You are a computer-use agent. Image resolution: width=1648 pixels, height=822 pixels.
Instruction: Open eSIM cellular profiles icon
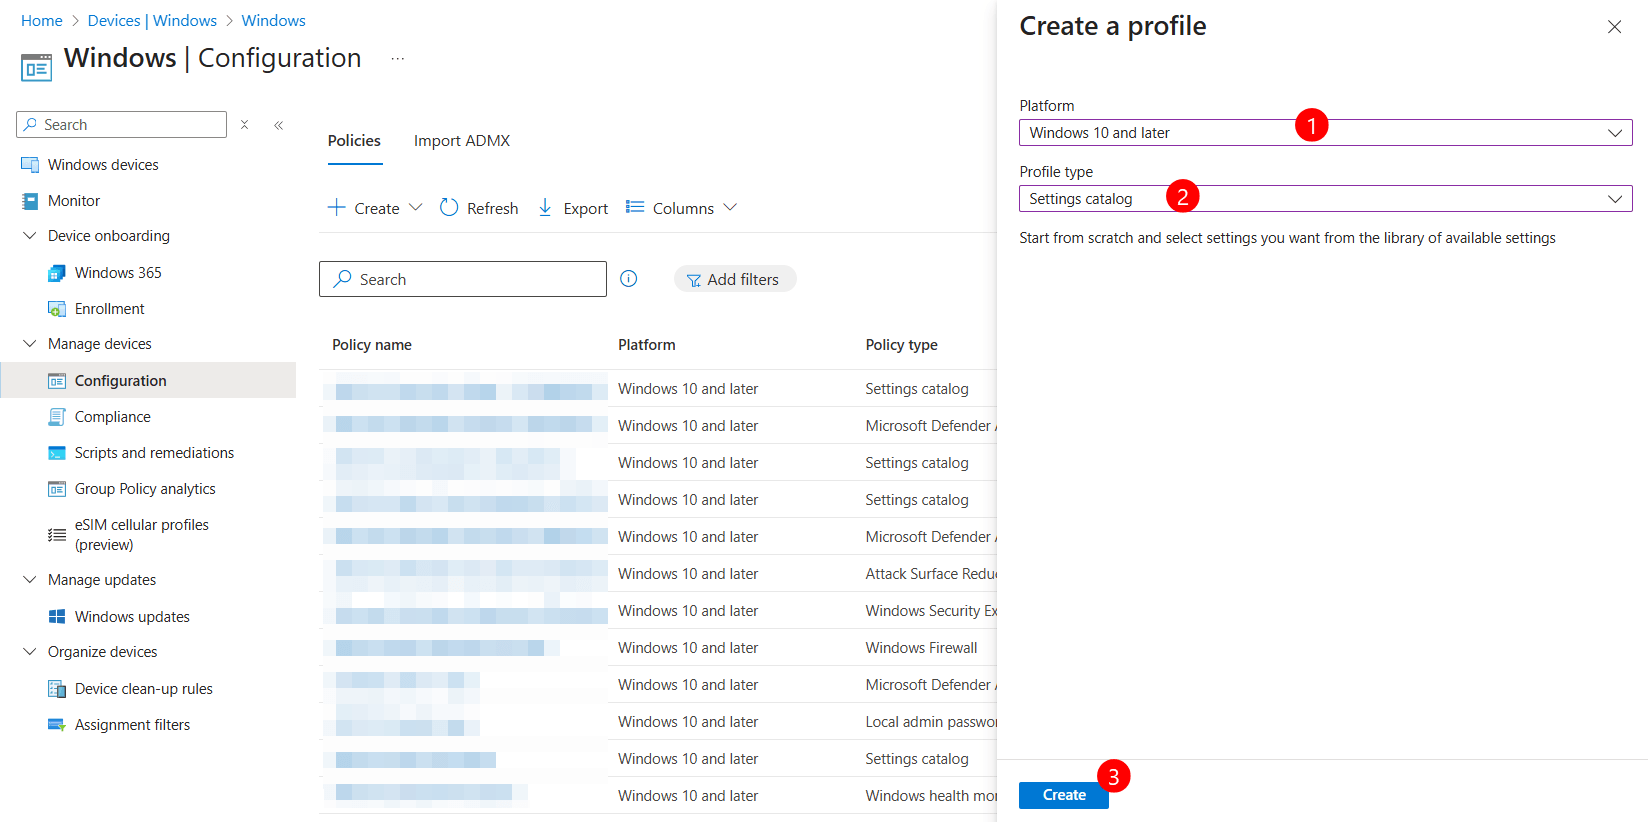coord(57,535)
